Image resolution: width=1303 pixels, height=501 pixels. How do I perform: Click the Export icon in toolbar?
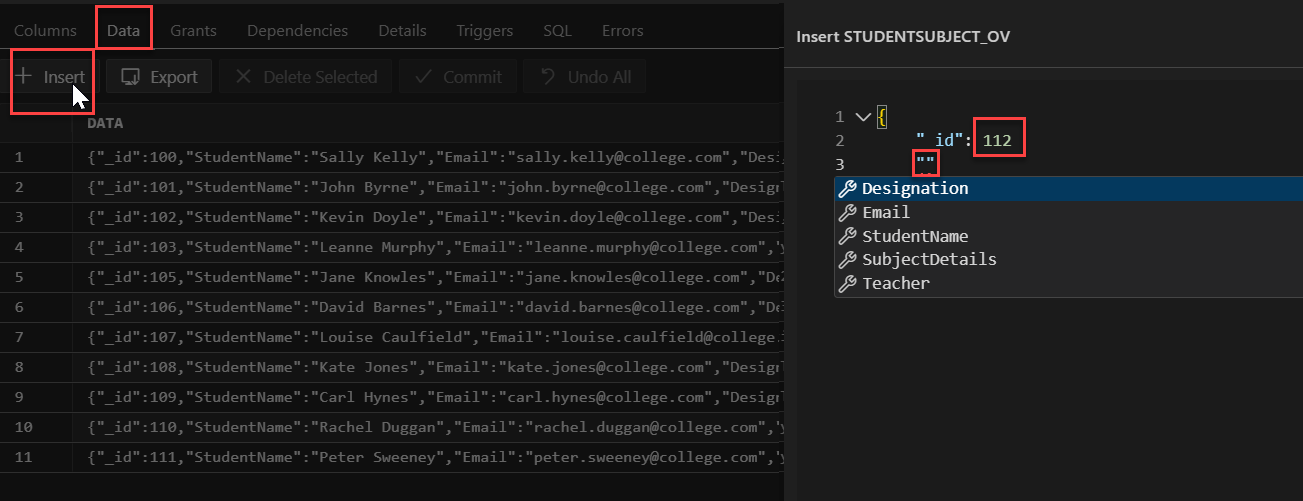(x=130, y=77)
